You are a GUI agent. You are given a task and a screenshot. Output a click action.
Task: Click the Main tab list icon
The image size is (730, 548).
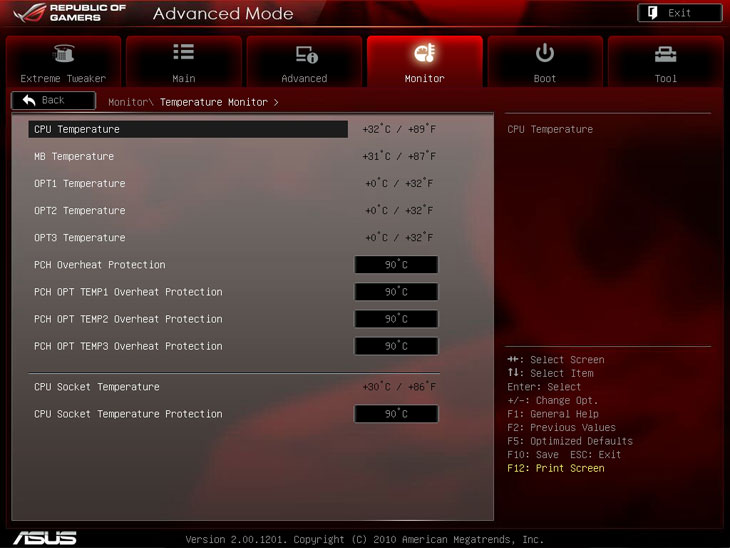pos(184,53)
